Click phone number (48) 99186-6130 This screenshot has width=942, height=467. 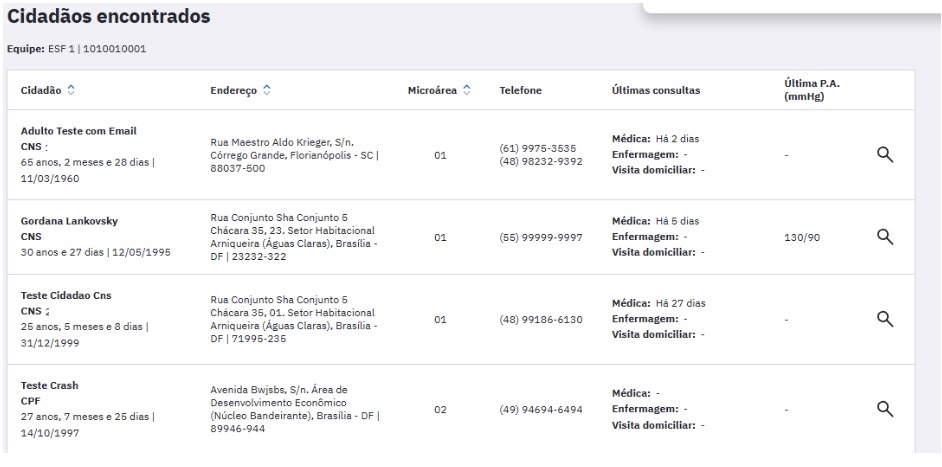[540, 319]
